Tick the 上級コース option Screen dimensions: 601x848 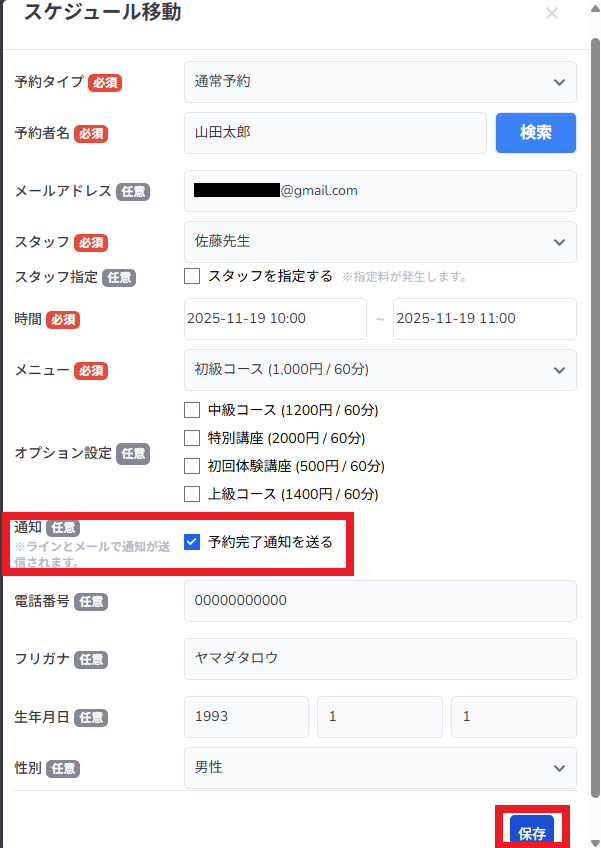[193, 494]
